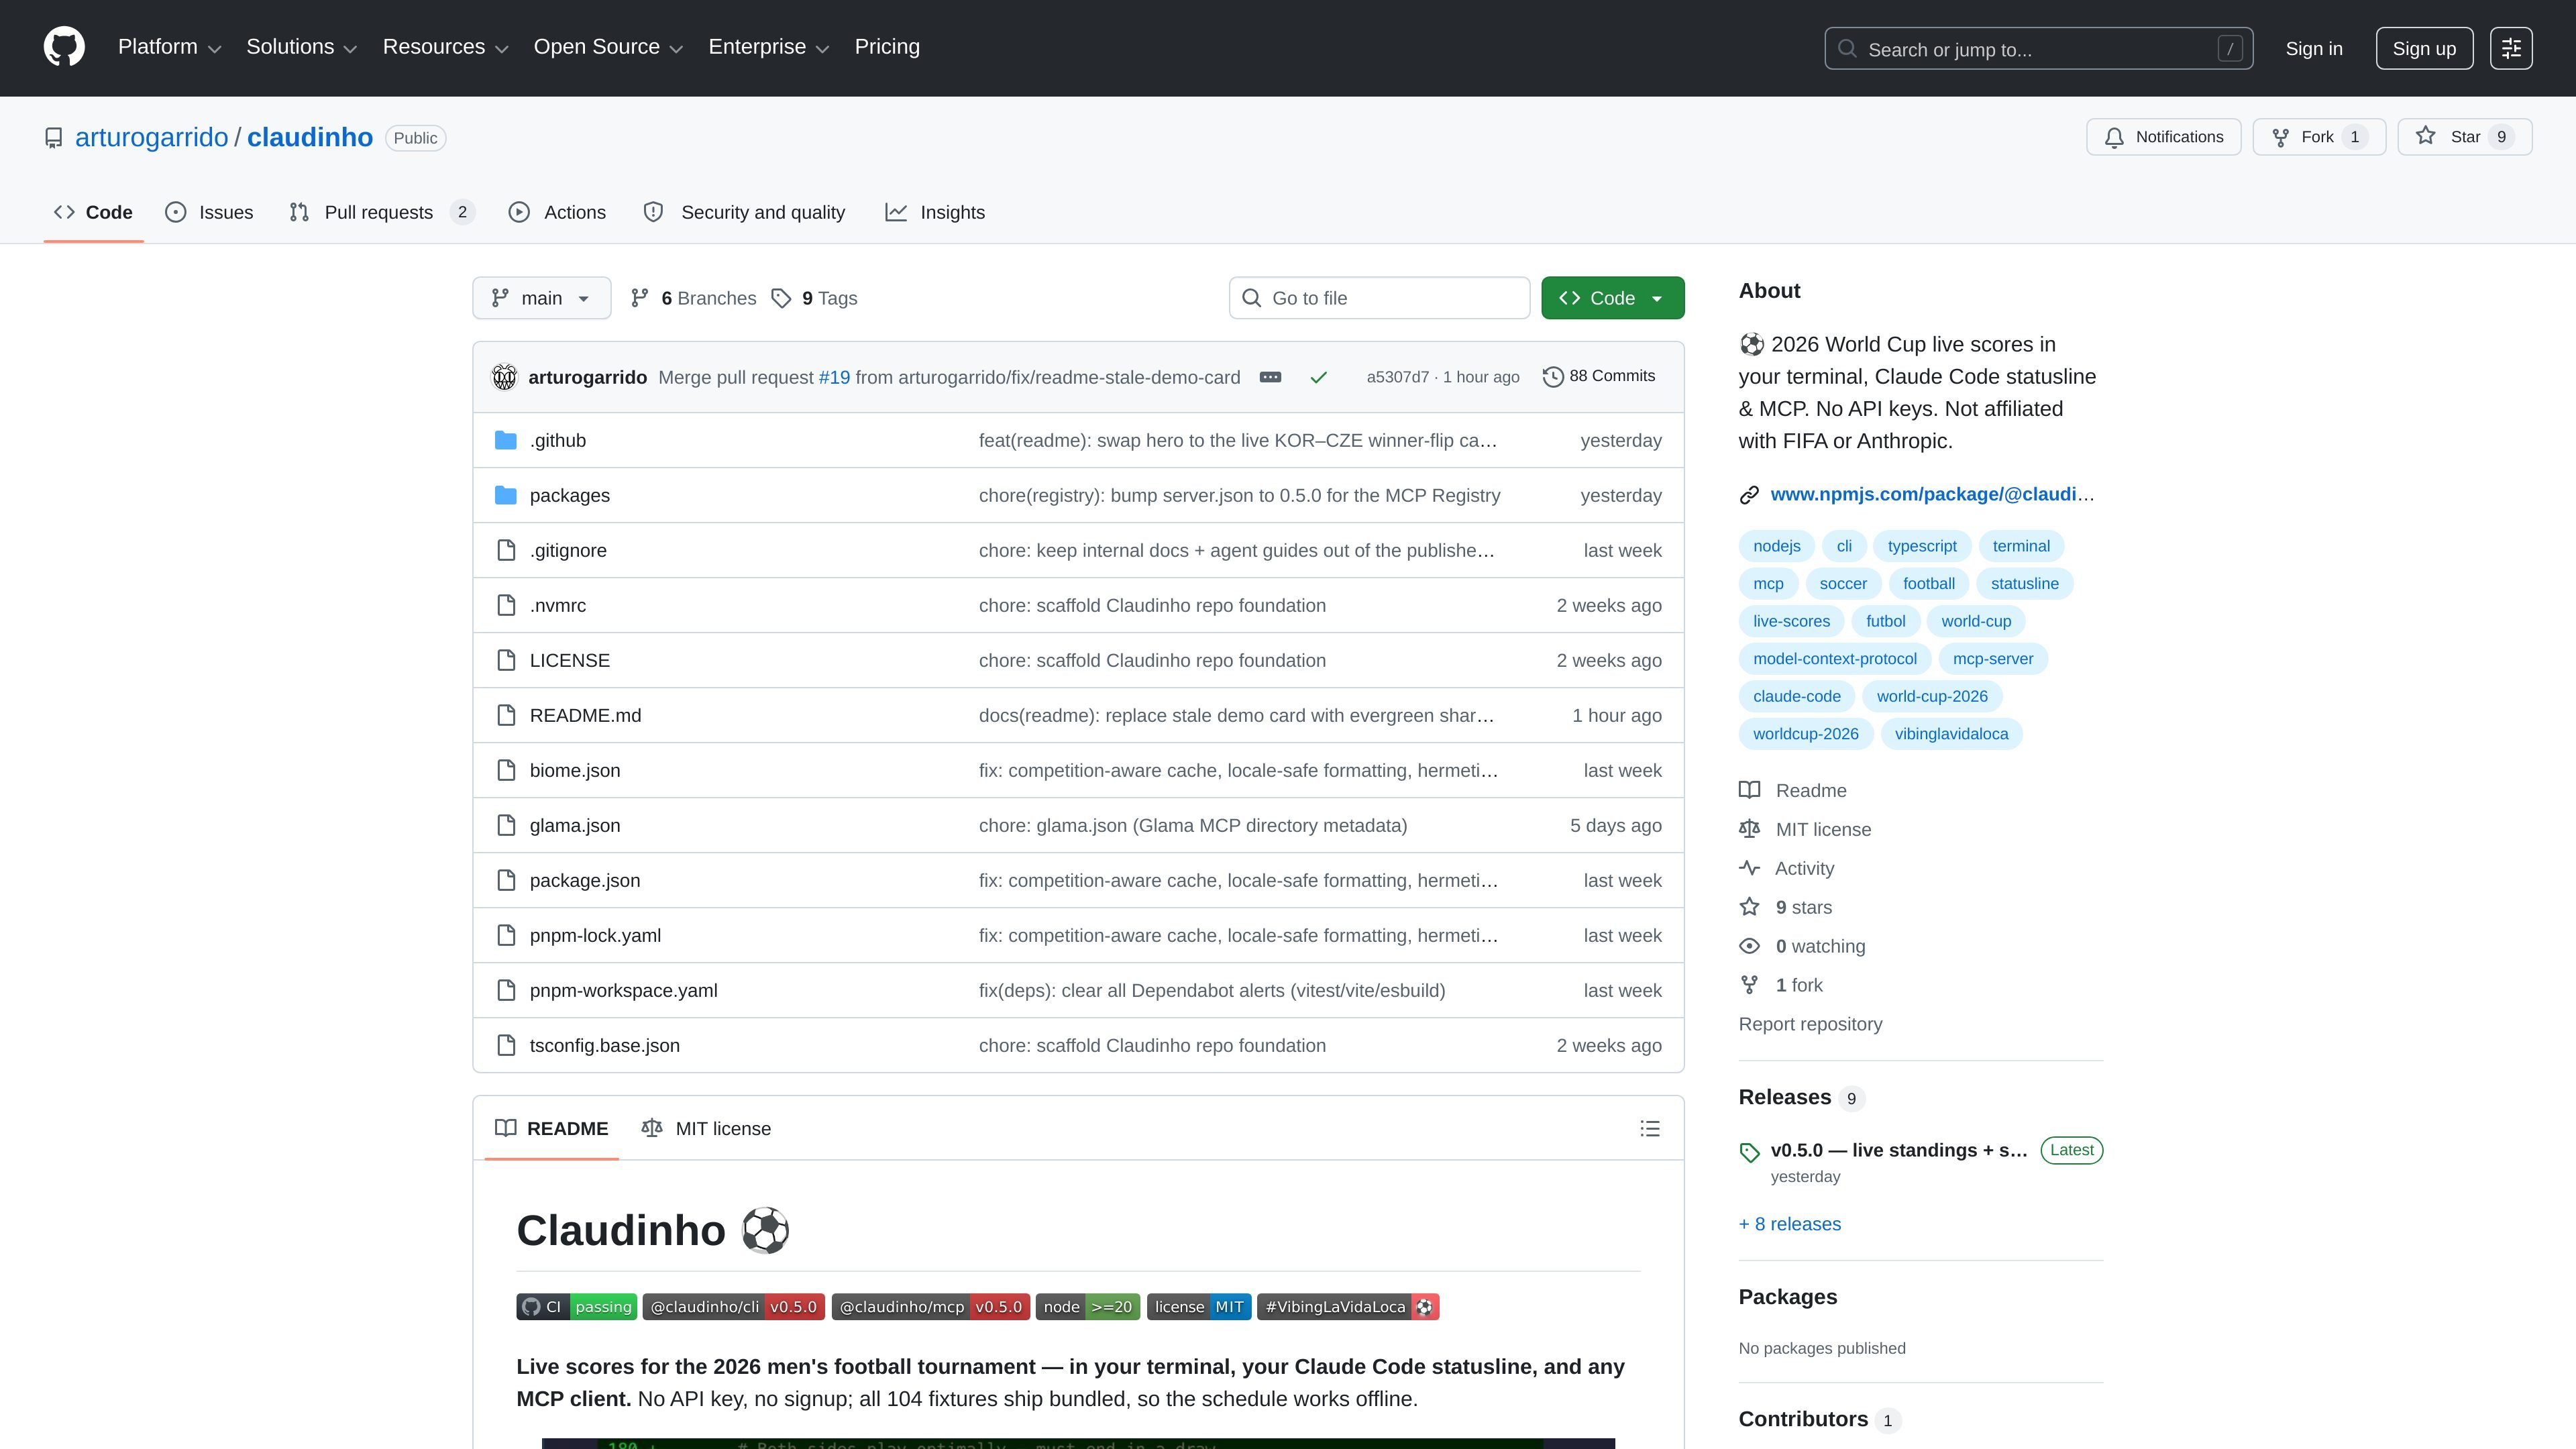The width and height of the screenshot is (2576, 1449).
Task: Click the node >=20 badge
Action: point(1088,1307)
